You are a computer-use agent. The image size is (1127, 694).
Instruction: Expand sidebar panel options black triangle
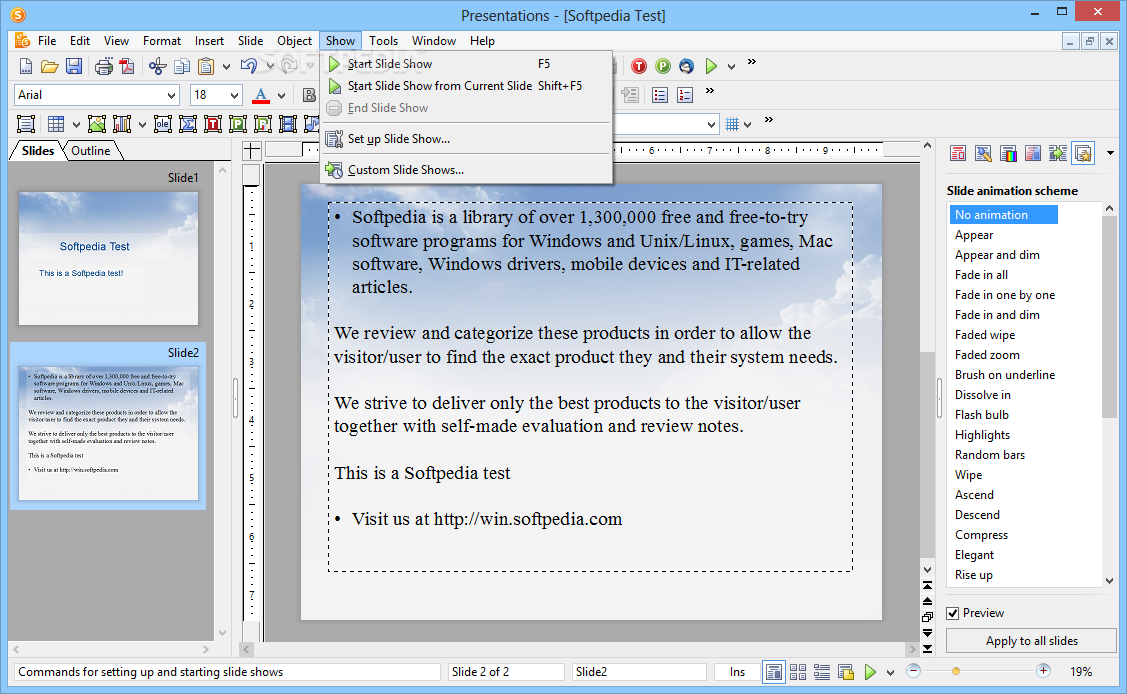pos(1110,153)
